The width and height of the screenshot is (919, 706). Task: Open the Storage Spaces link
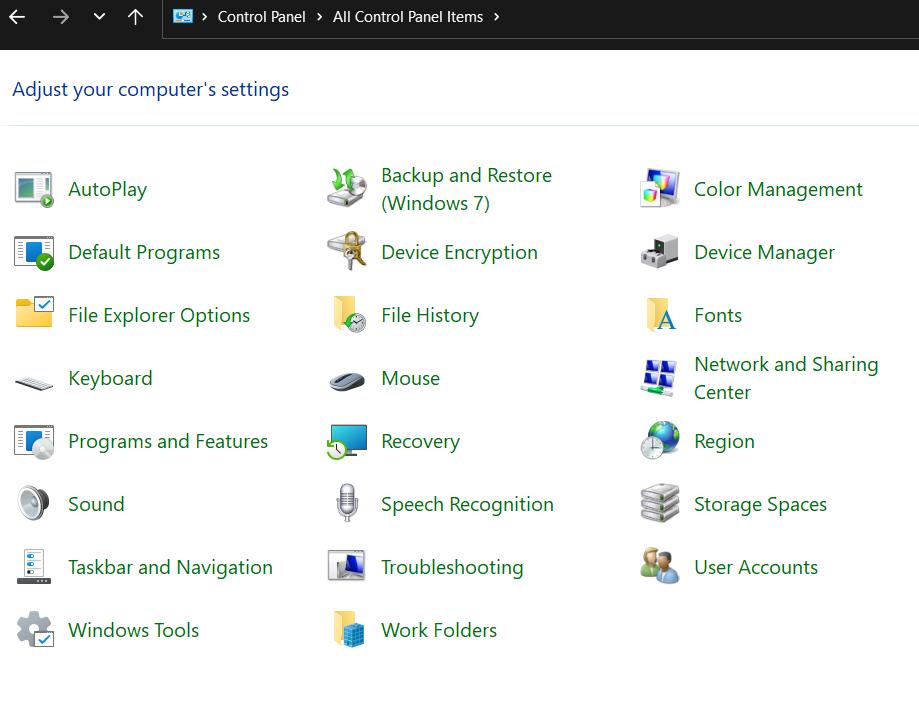pos(760,504)
